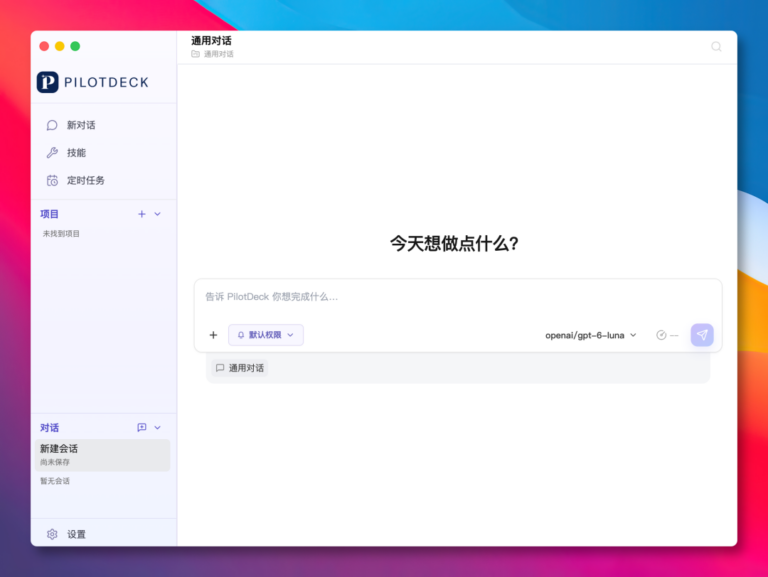Open the 默认权限 permission dropdown
768x577 pixels.
[266, 335]
